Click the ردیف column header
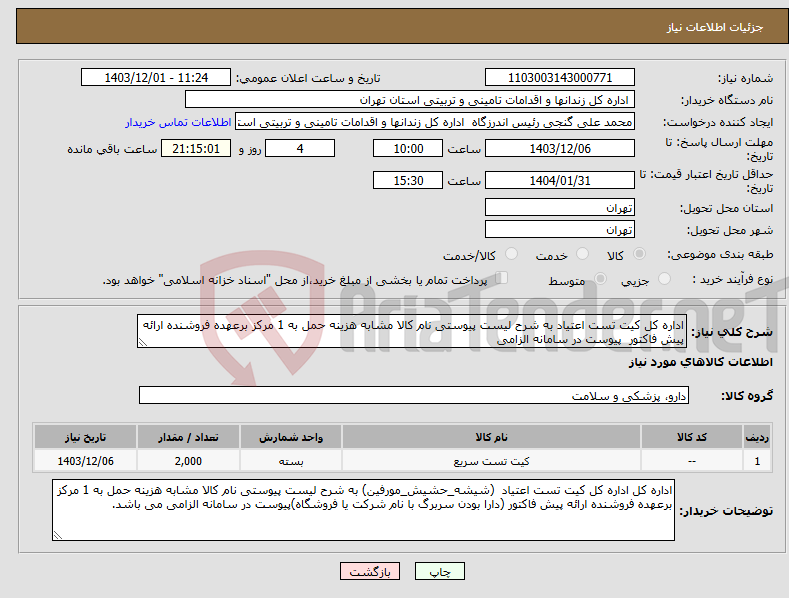This screenshot has width=789, height=598. 757,437
